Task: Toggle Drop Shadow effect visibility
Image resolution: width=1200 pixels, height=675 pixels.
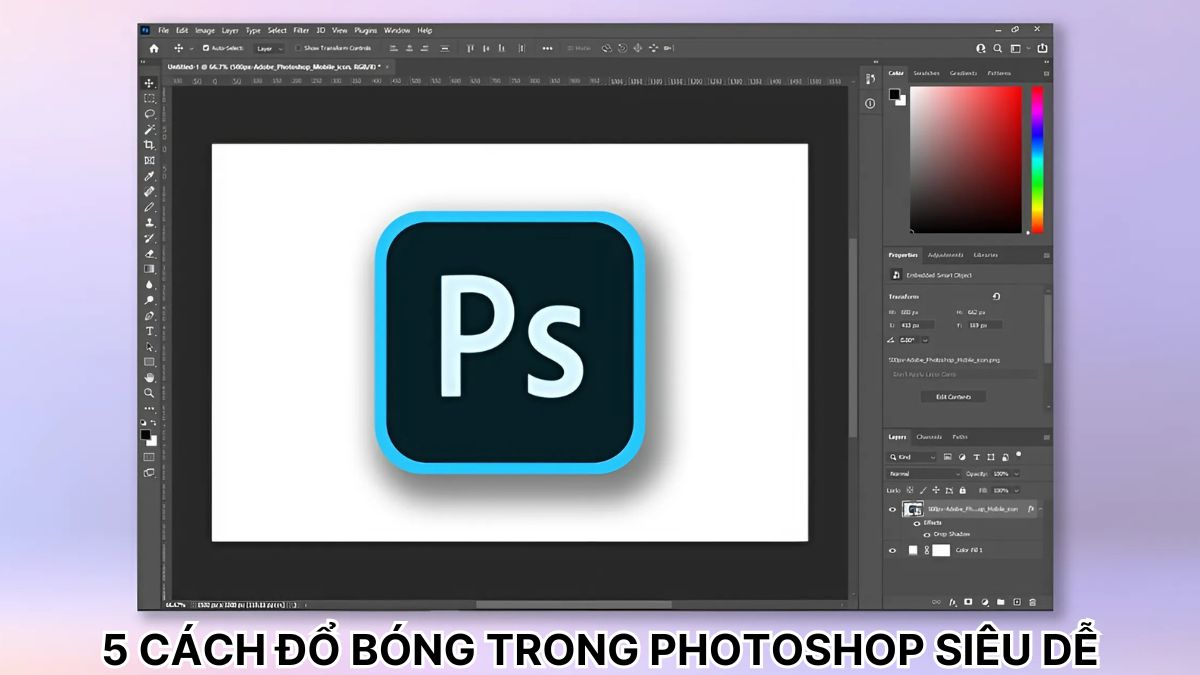Action: (x=927, y=535)
